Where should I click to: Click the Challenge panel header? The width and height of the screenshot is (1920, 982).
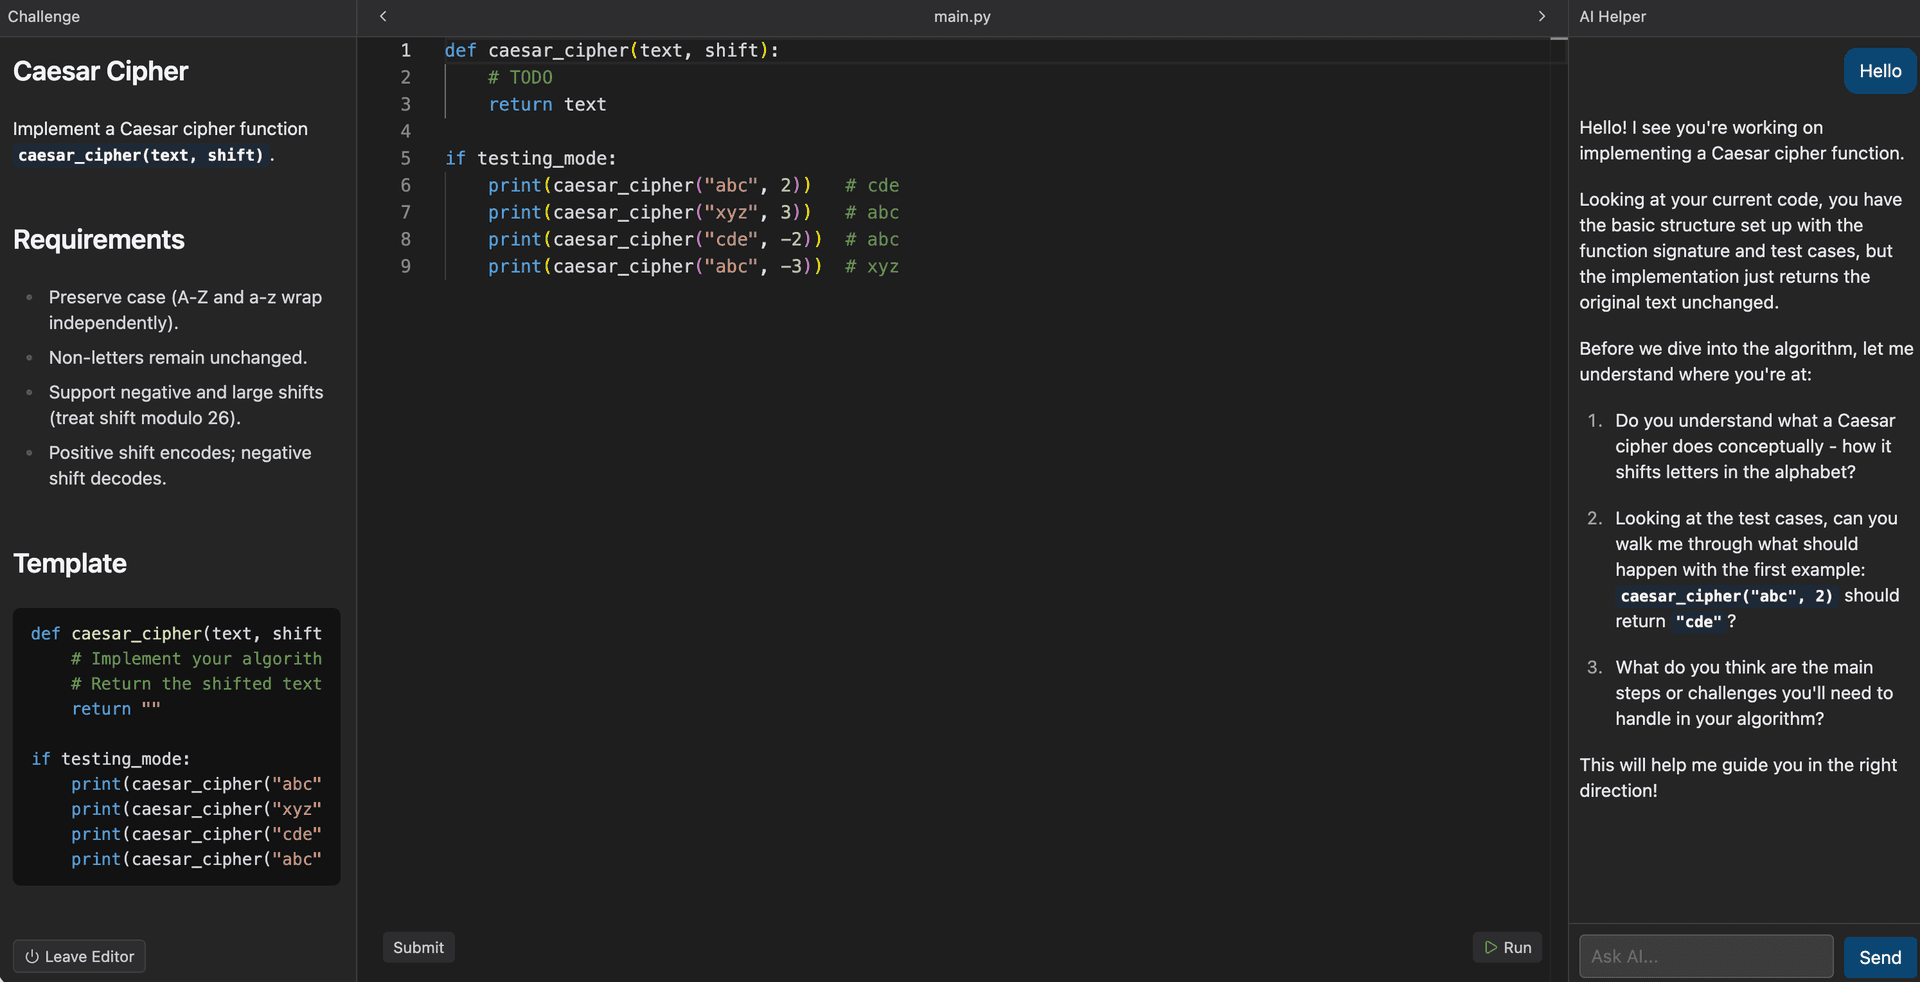(44, 17)
